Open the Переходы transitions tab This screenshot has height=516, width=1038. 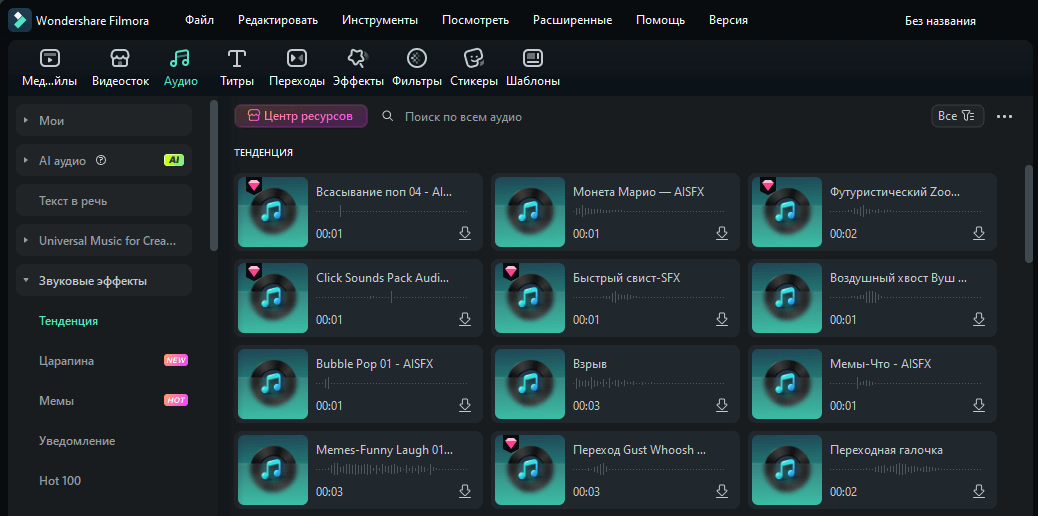point(297,68)
